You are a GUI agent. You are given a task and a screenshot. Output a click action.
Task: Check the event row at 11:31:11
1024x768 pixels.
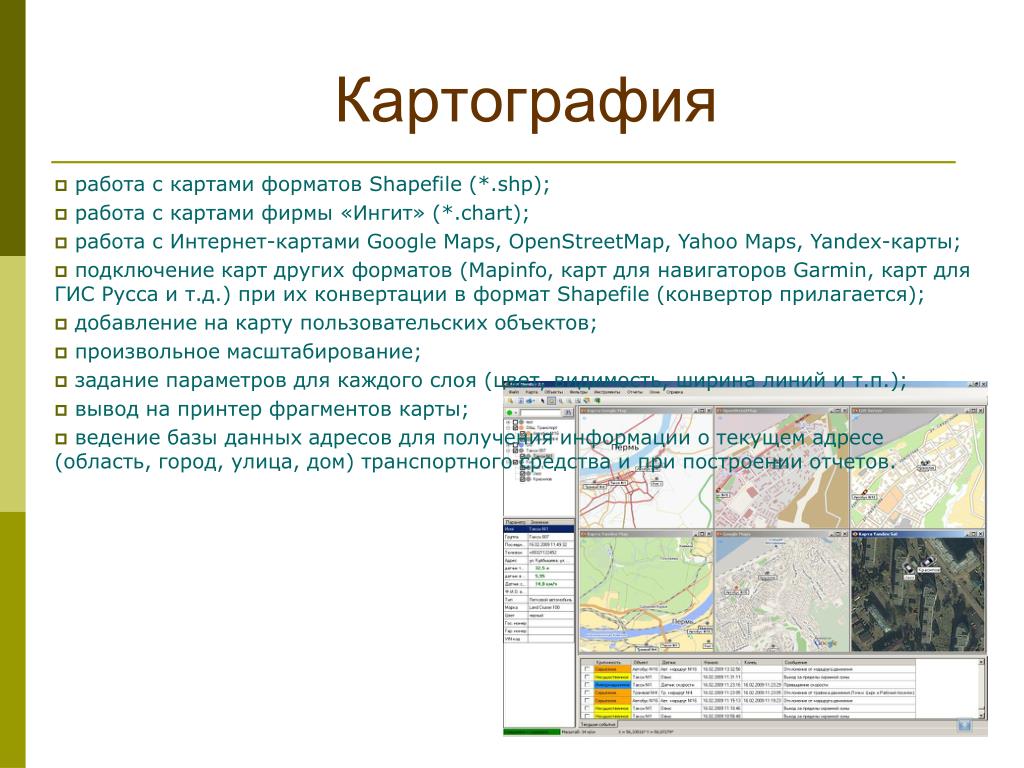[587, 677]
